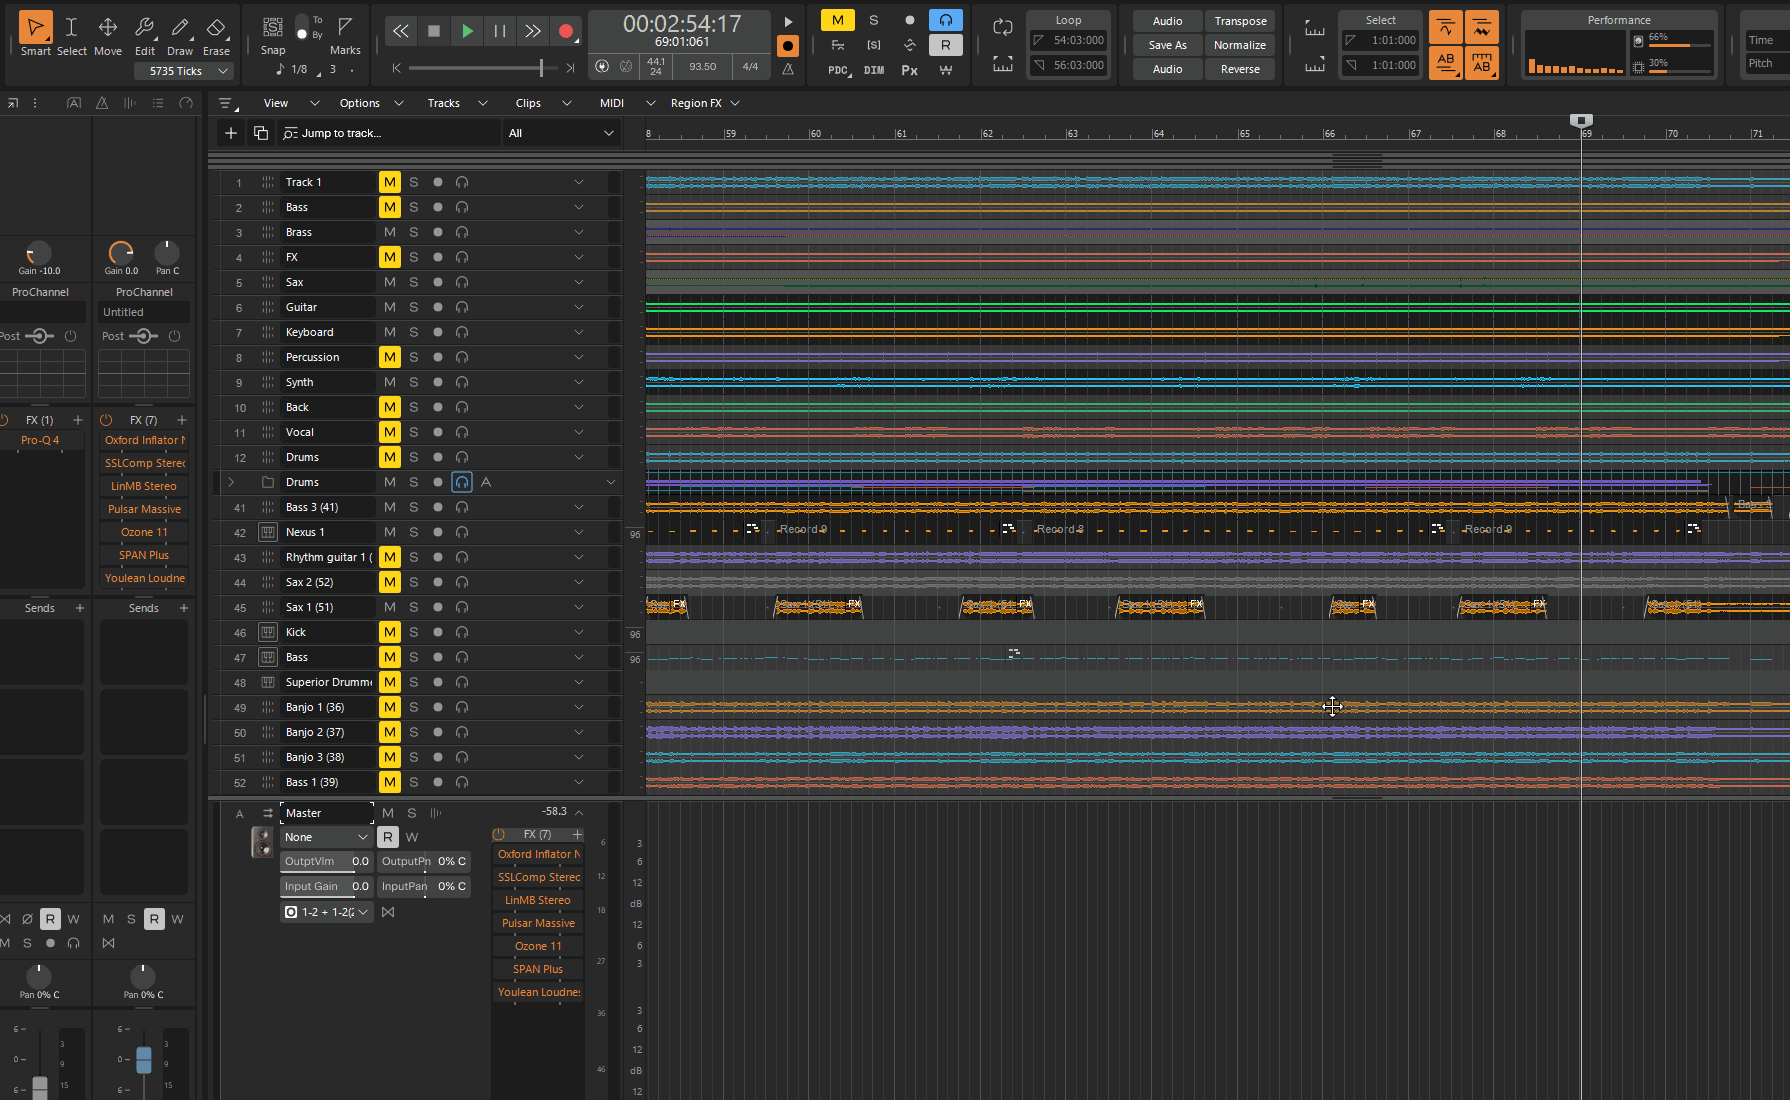Screen dimensions: 1790x1100
Task: Expand the Drums folder track
Action: coord(231,482)
